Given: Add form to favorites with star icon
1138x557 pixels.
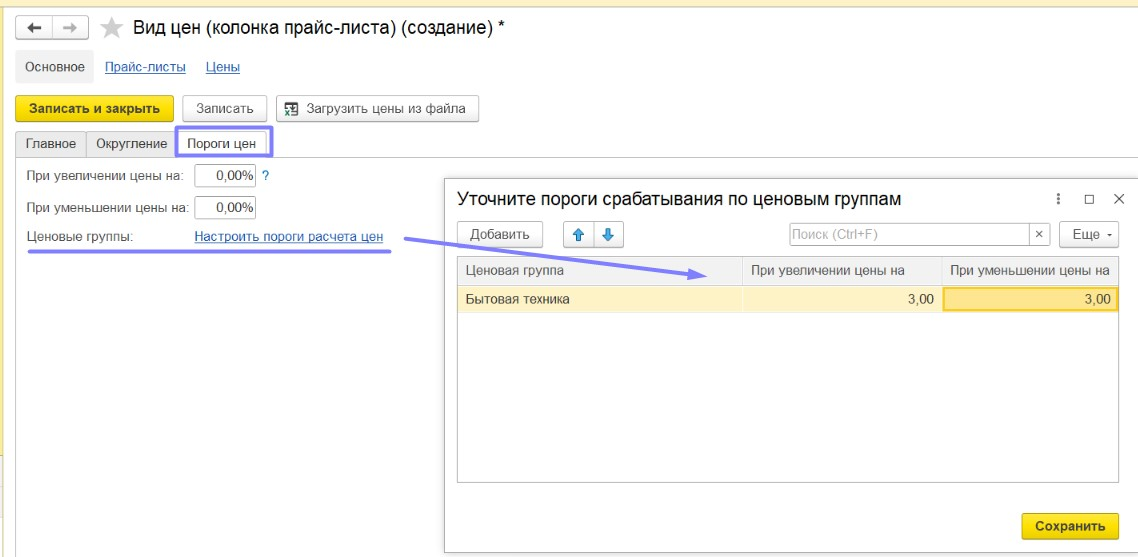Looking at the screenshot, I should click(111, 28).
